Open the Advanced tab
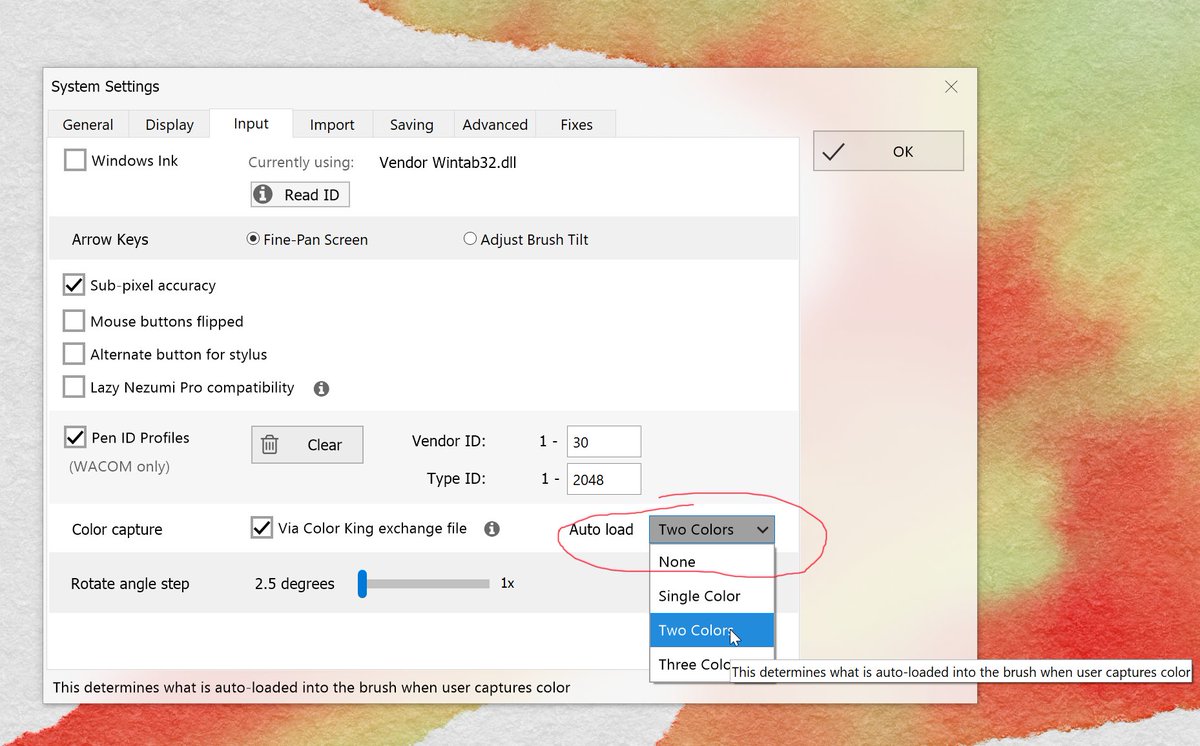 [495, 124]
